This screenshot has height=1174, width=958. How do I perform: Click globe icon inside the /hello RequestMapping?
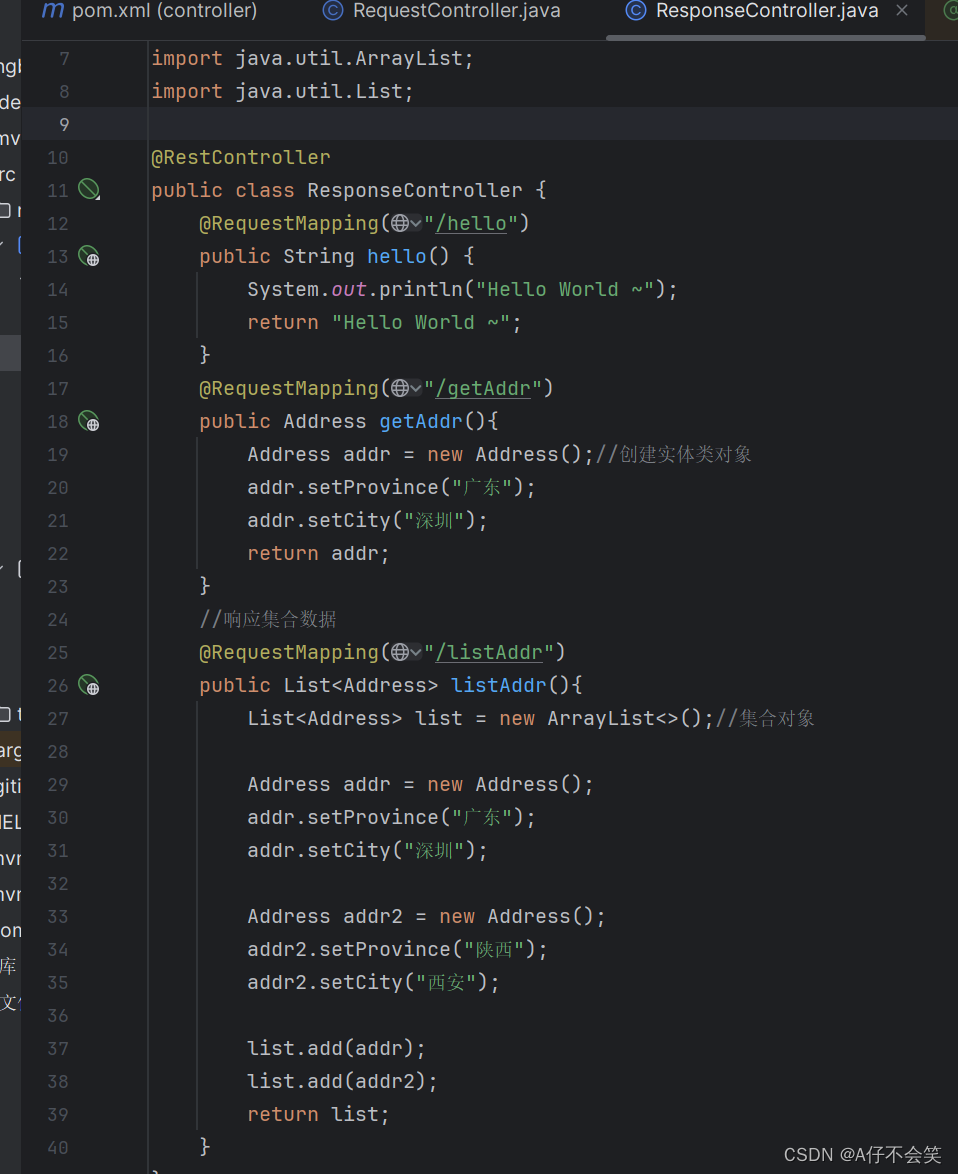point(402,222)
